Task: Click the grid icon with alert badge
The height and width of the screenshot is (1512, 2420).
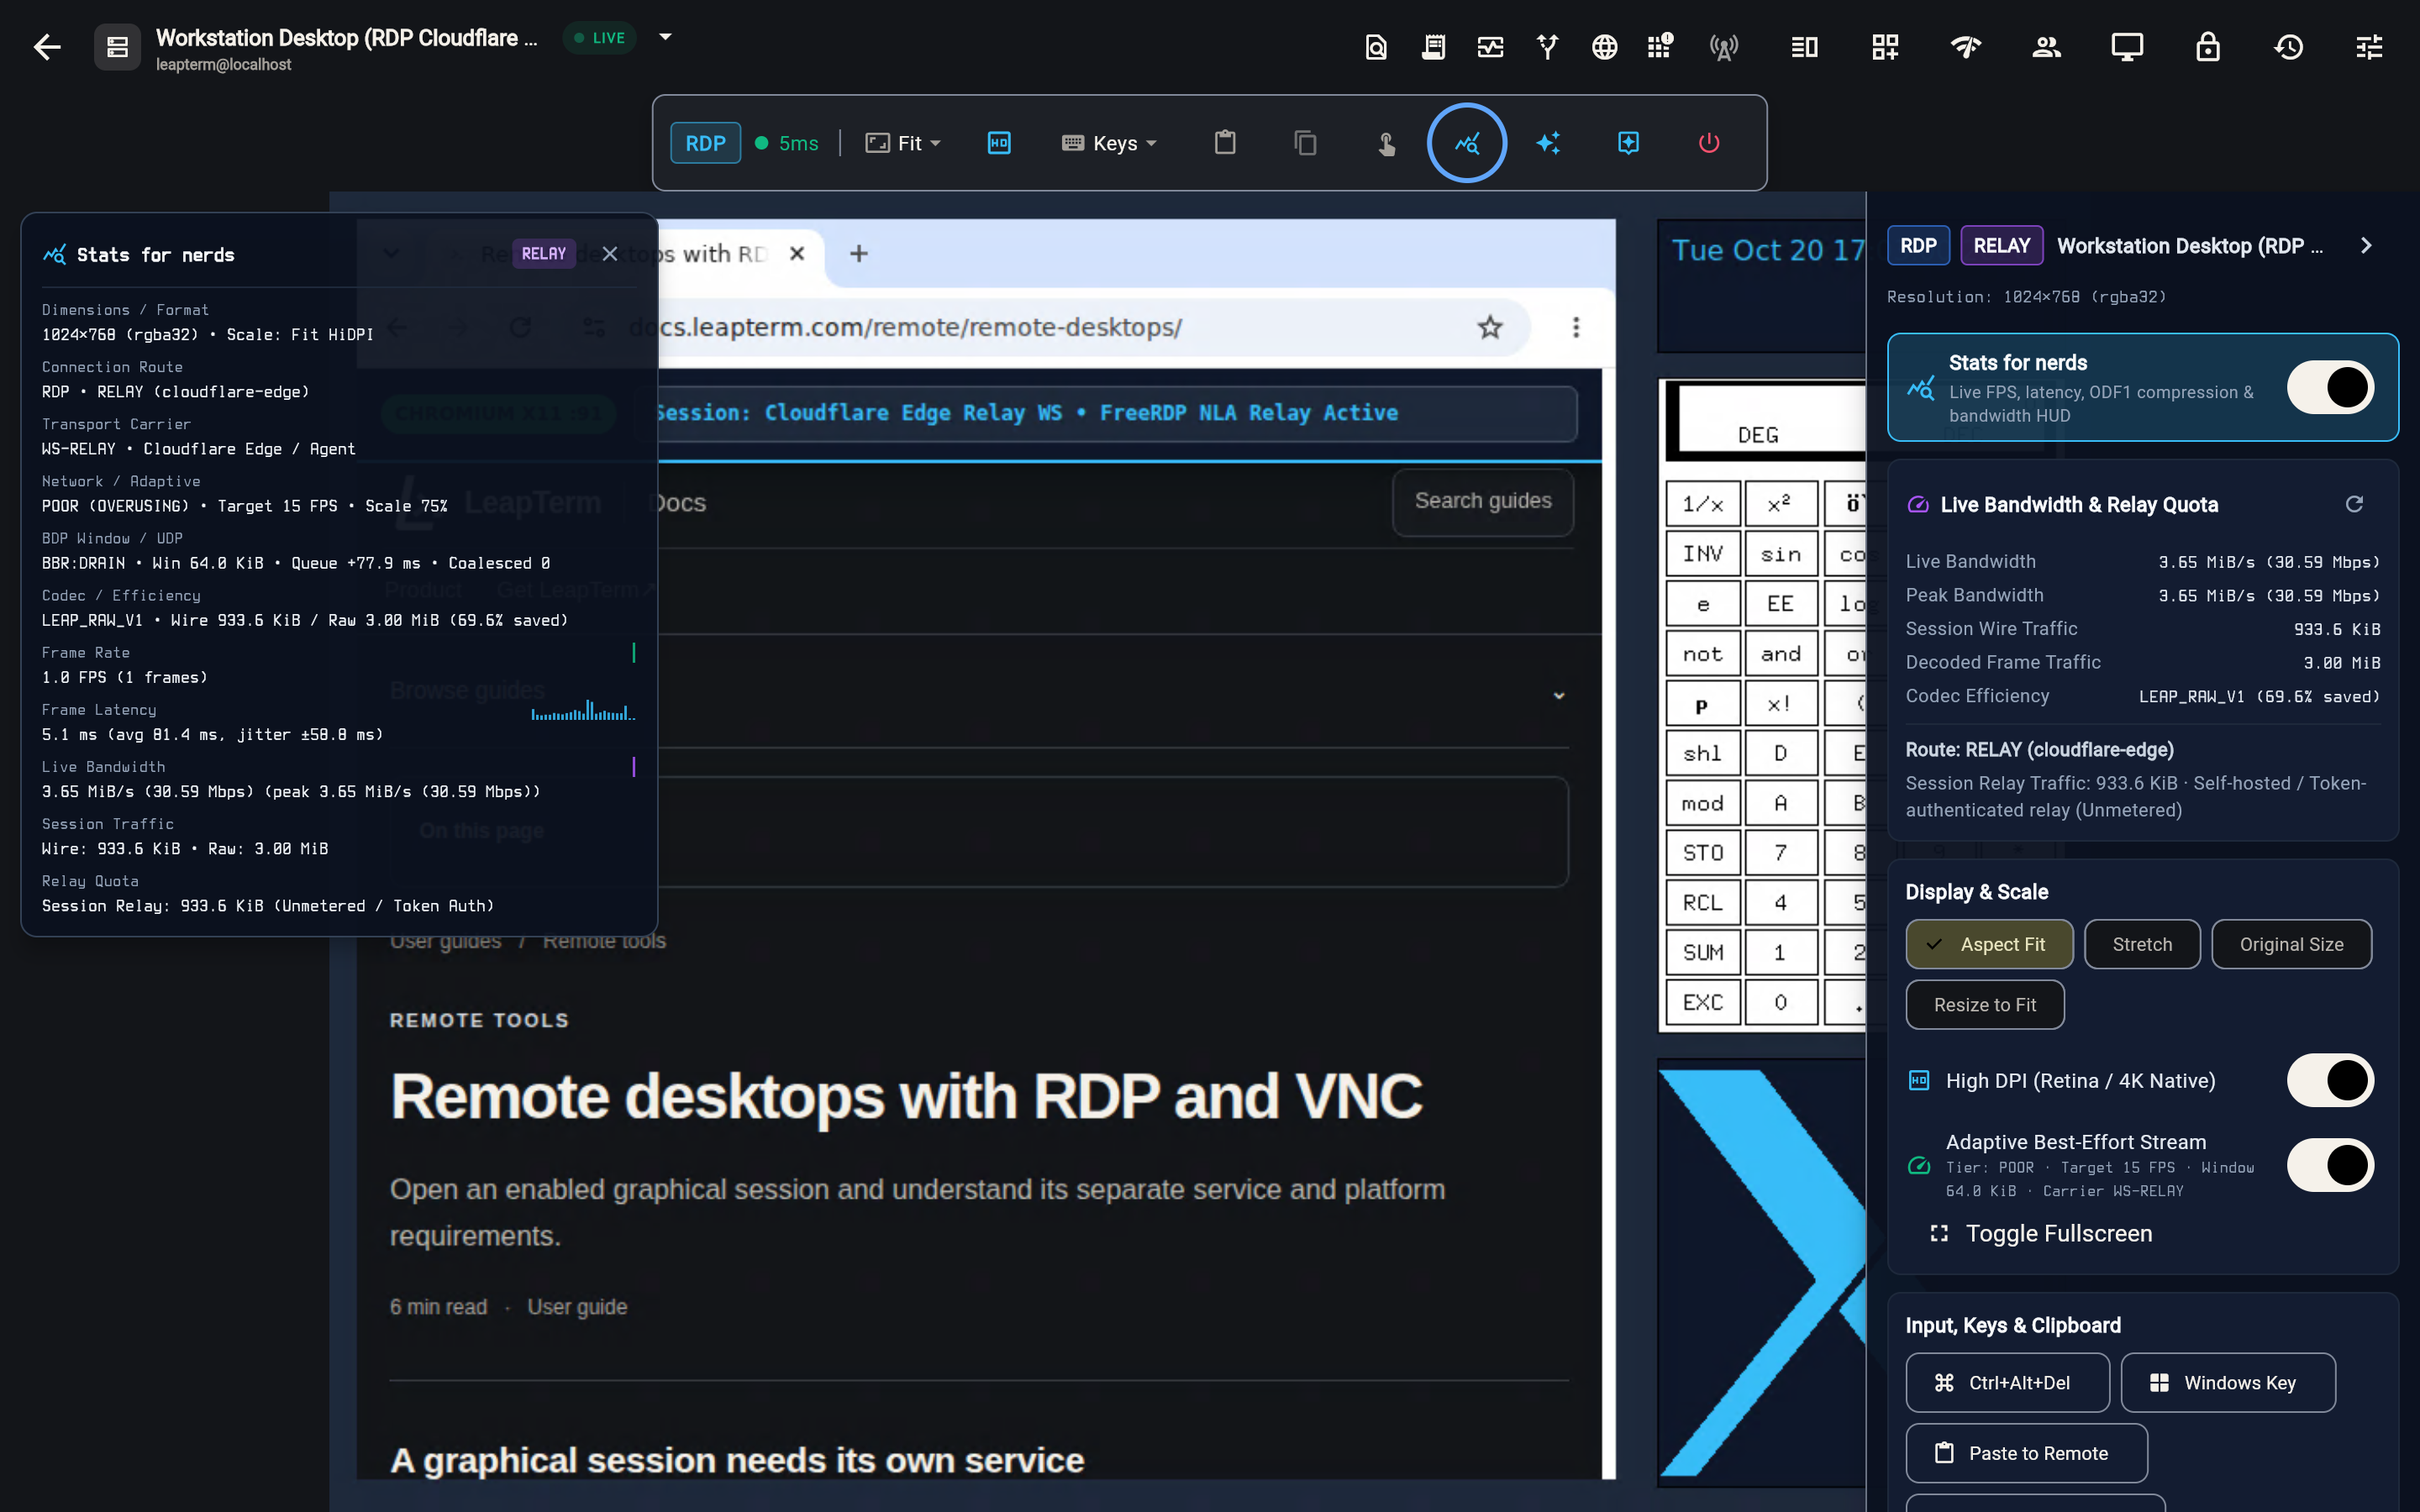Action: coord(1660,47)
